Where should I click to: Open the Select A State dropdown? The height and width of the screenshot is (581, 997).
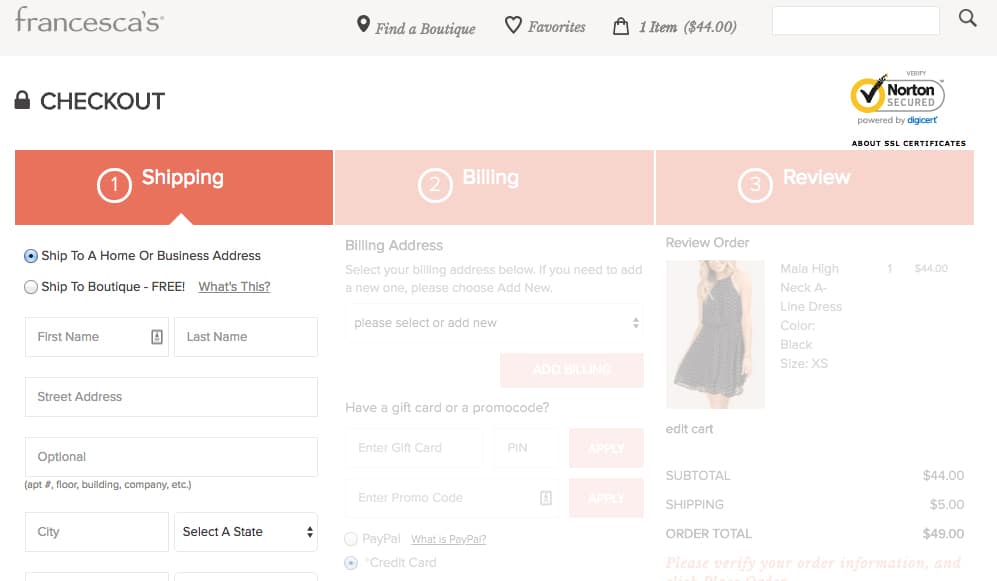245,531
